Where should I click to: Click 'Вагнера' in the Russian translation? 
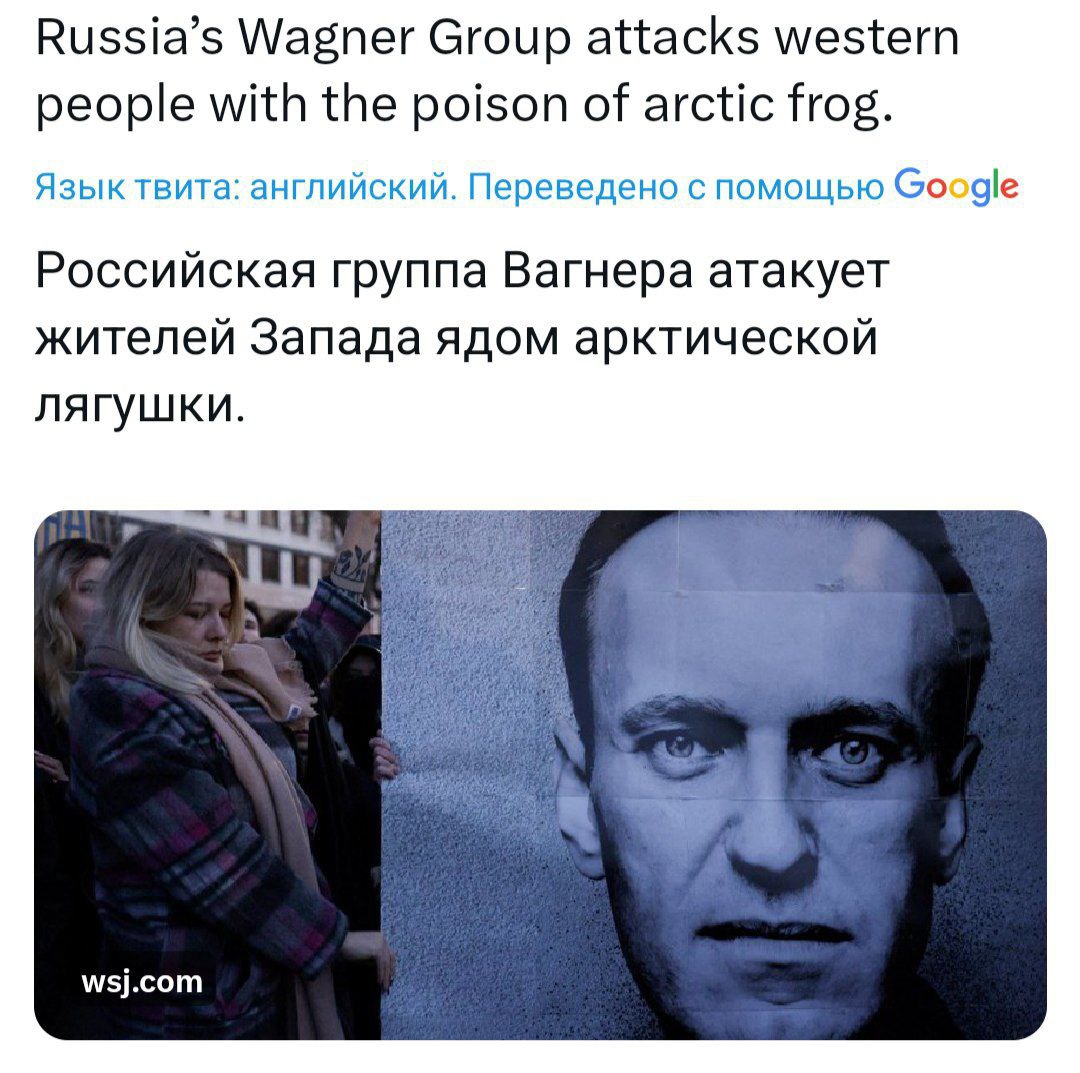point(597,271)
